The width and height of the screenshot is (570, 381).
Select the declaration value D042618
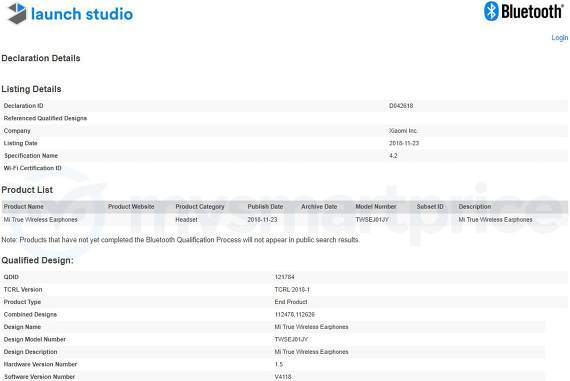click(x=401, y=106)
